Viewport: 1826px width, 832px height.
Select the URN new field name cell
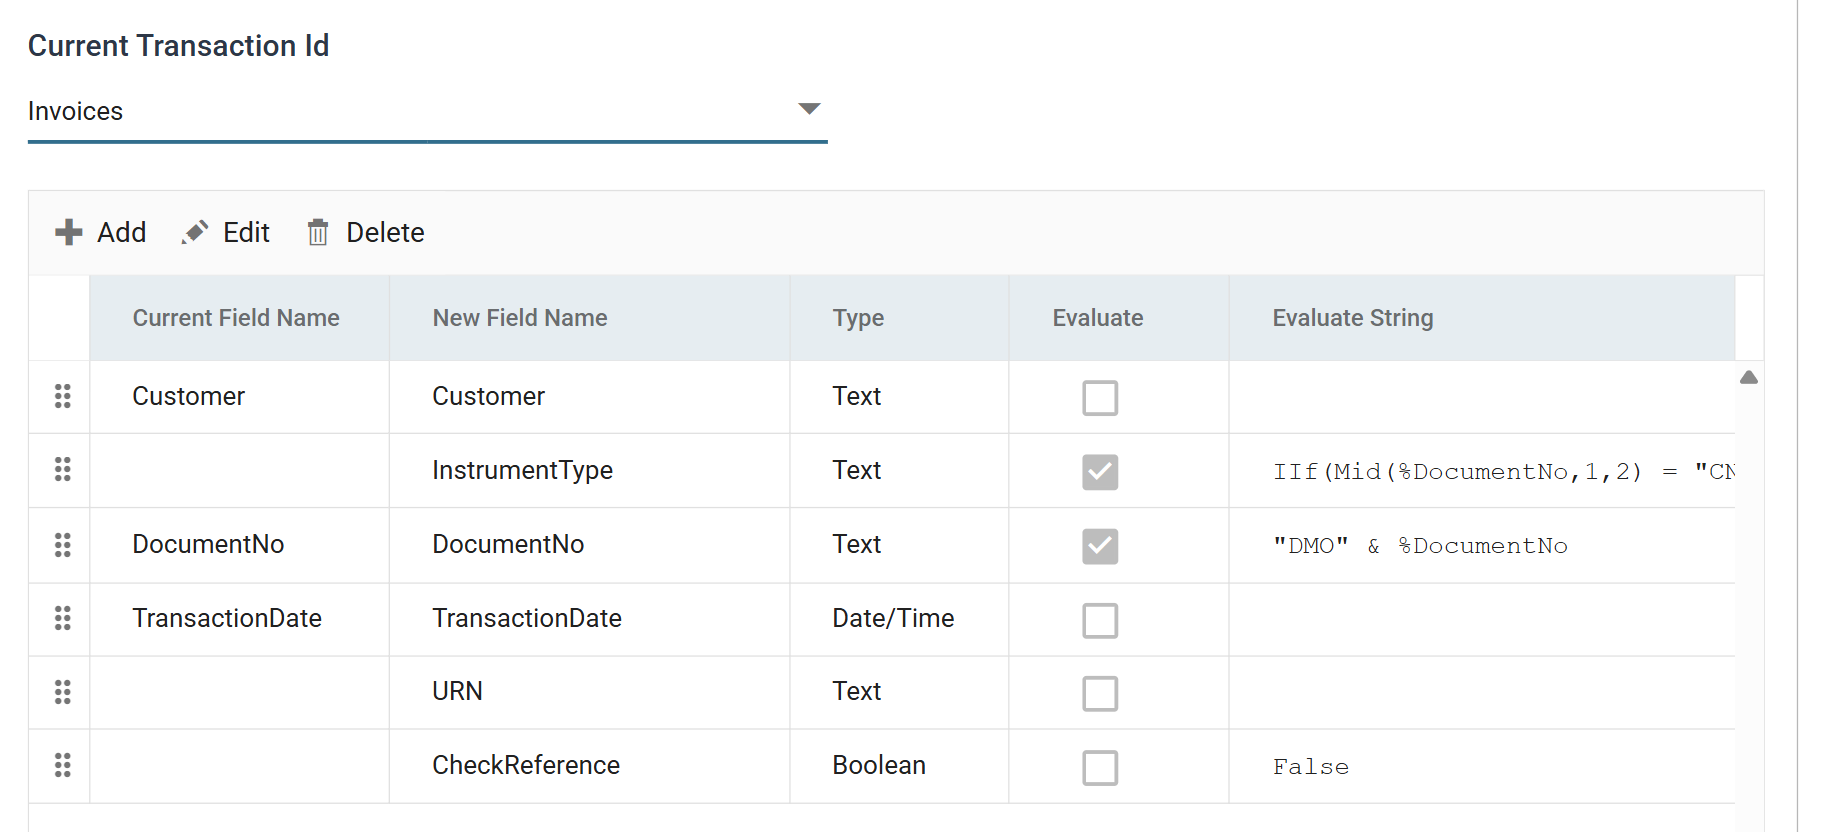(x=589, y=691)
